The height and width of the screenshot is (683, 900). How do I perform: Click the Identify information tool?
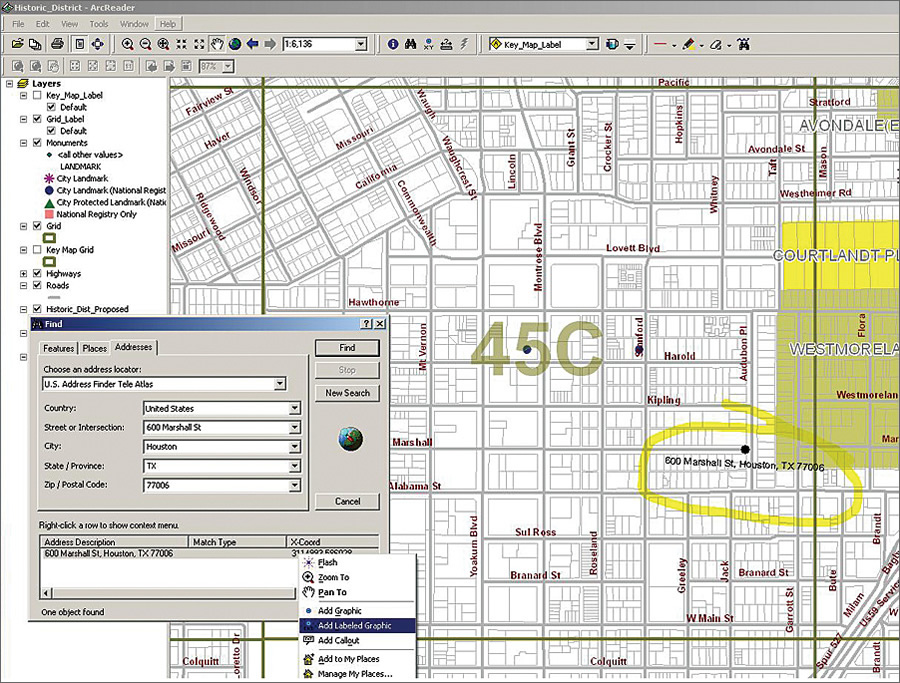coord(391,44)
